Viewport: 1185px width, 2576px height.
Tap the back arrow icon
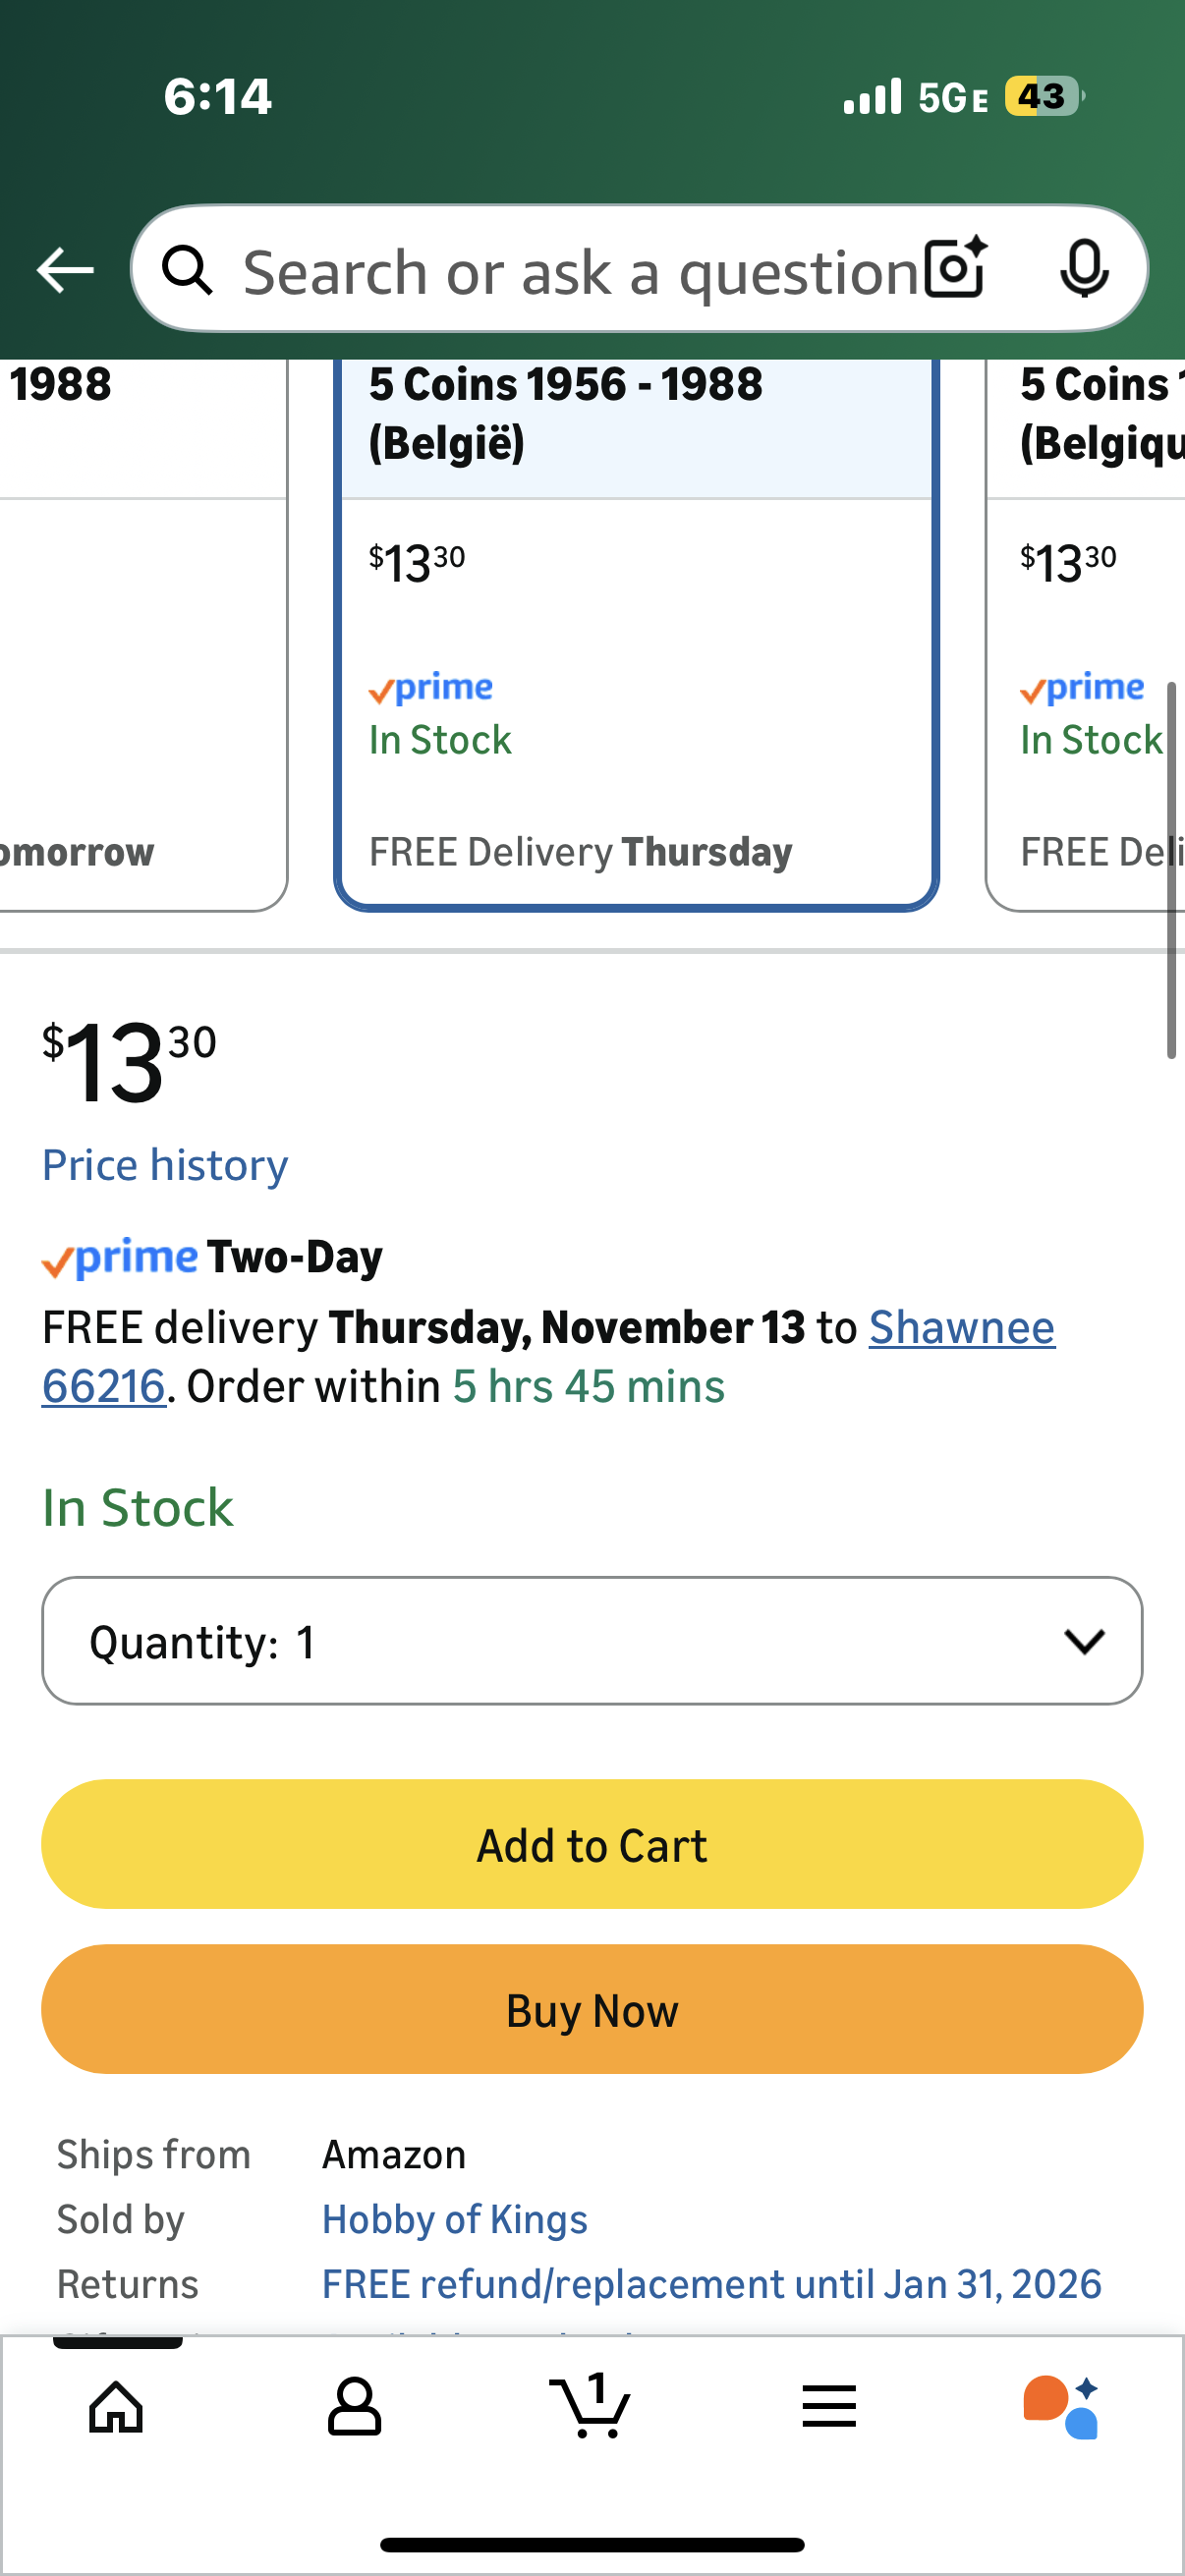click(x=65, y=270)
